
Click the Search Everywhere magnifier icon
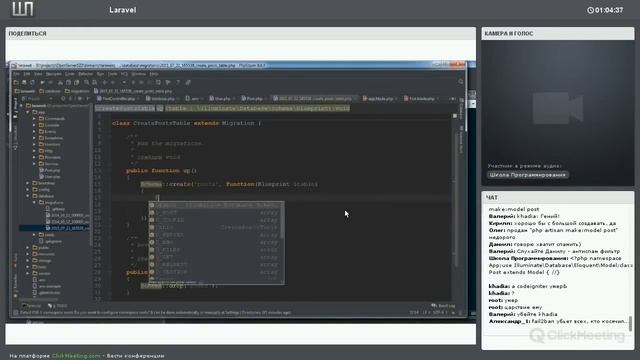click(461, 82)
